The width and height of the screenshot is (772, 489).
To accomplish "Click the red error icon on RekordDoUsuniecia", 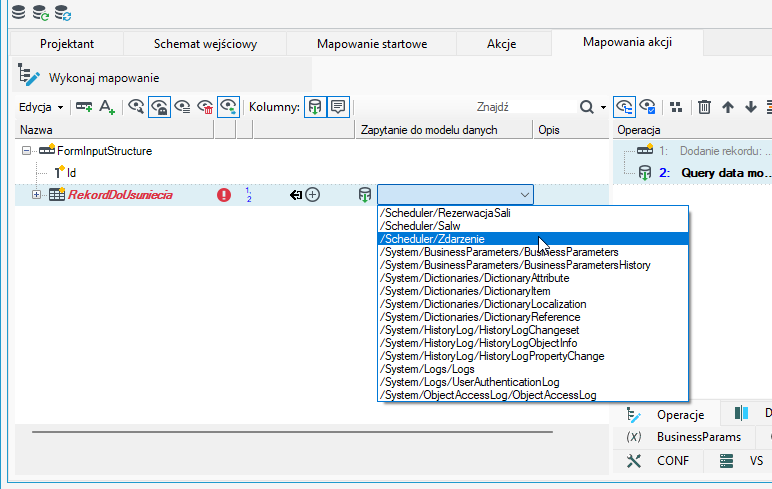I will tap(224, 195).
